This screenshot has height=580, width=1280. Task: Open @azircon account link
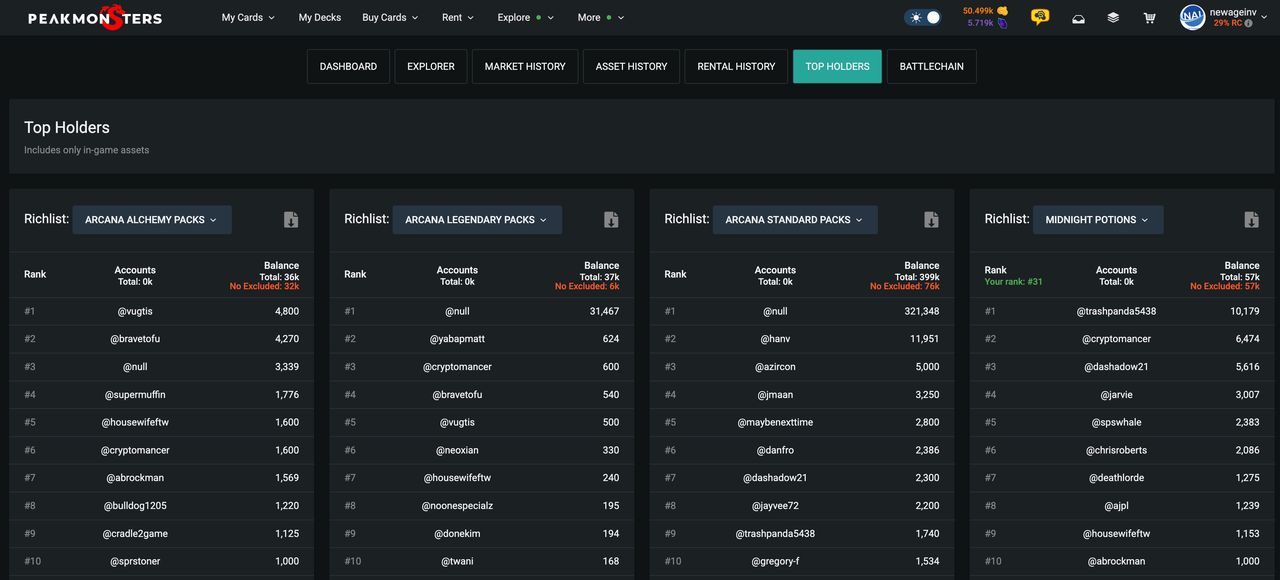click(x=775, y=367)
